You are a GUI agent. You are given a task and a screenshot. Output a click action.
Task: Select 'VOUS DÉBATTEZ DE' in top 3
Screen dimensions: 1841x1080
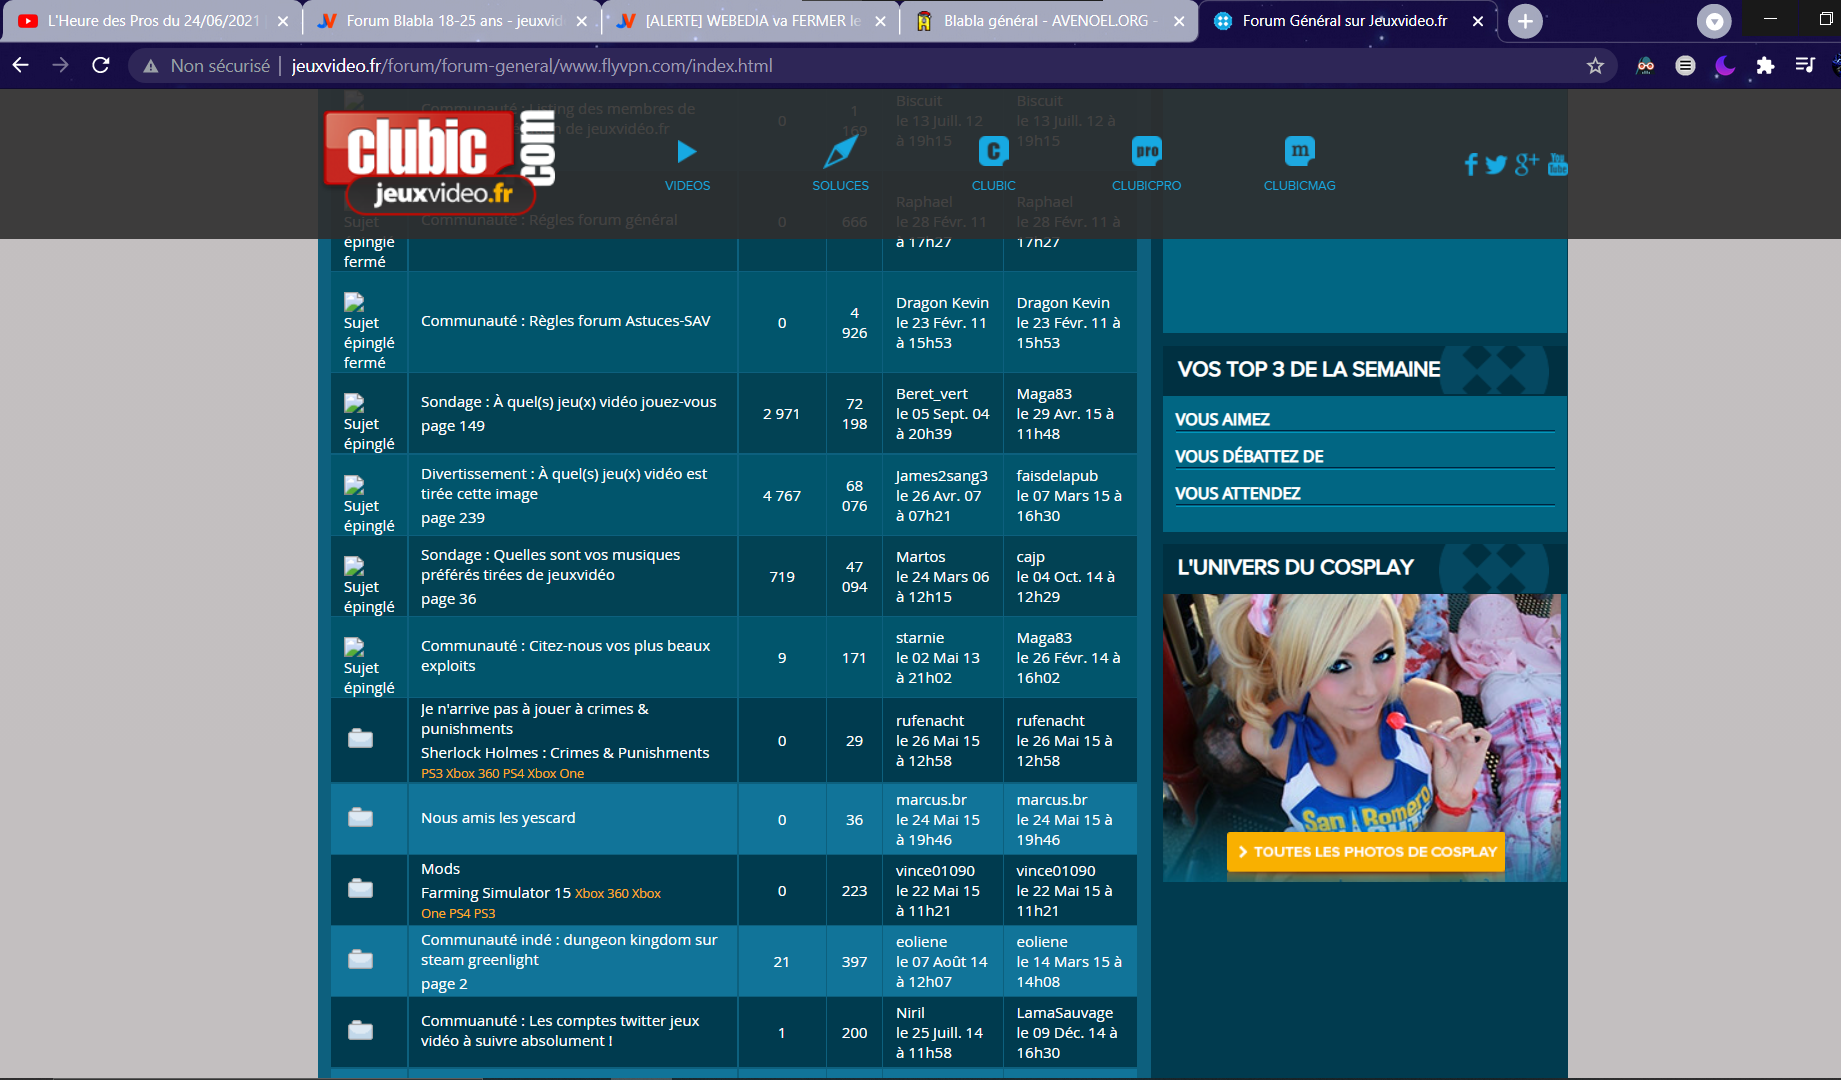coord(1249,457)
